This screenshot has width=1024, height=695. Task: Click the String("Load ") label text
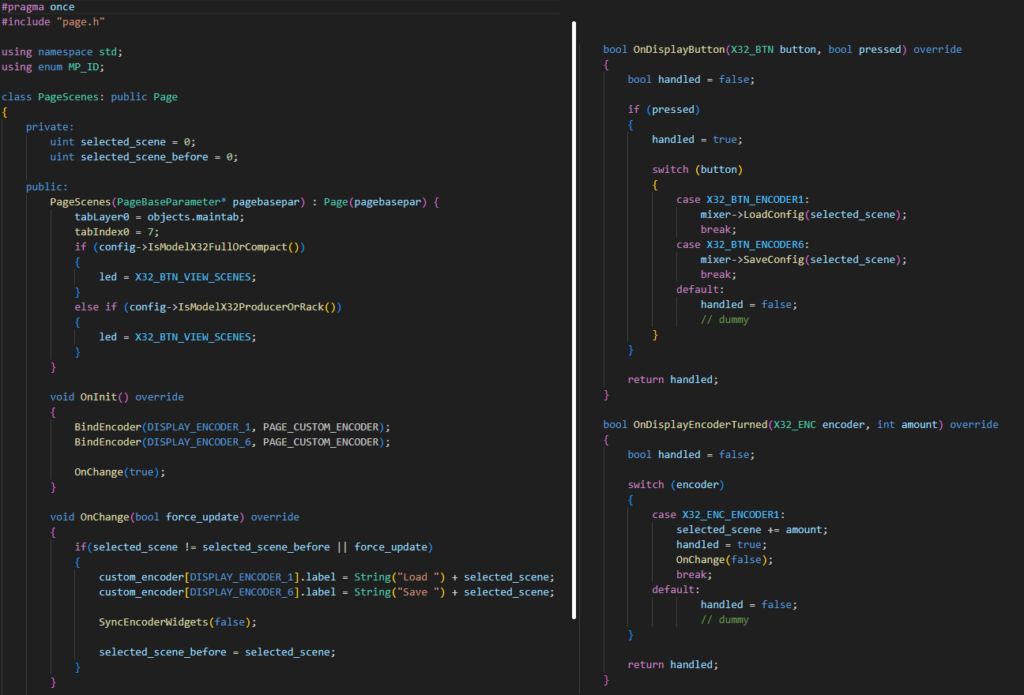405,577
